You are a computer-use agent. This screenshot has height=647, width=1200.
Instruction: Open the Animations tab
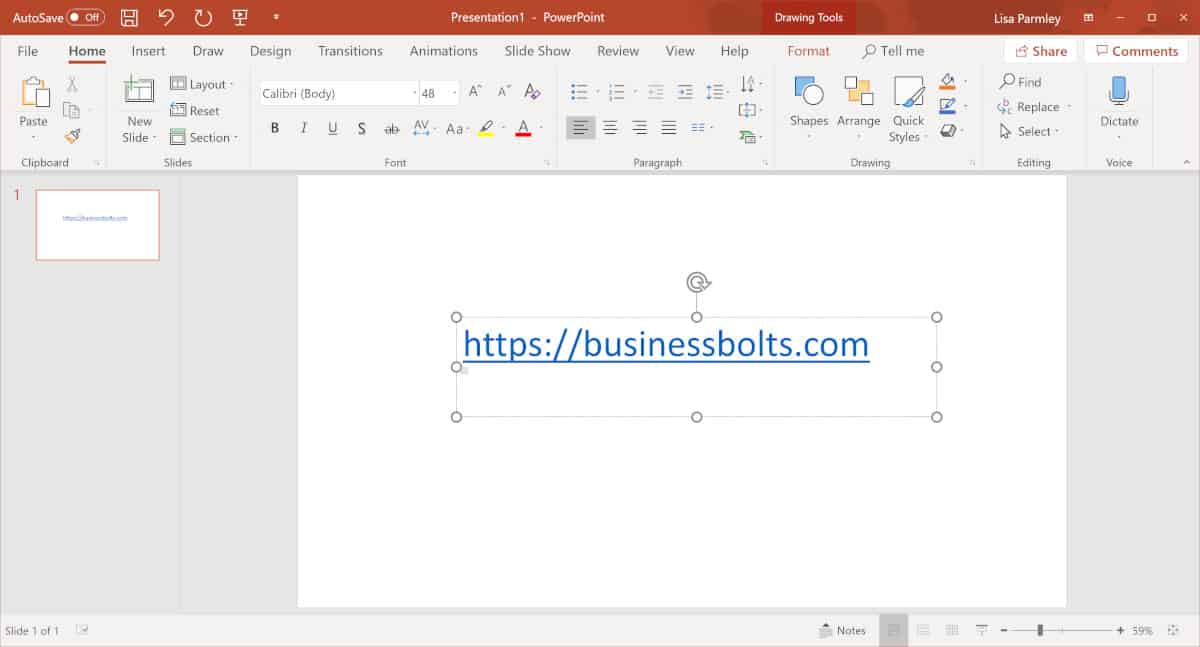pyautogui.click(x=444, y=51)
